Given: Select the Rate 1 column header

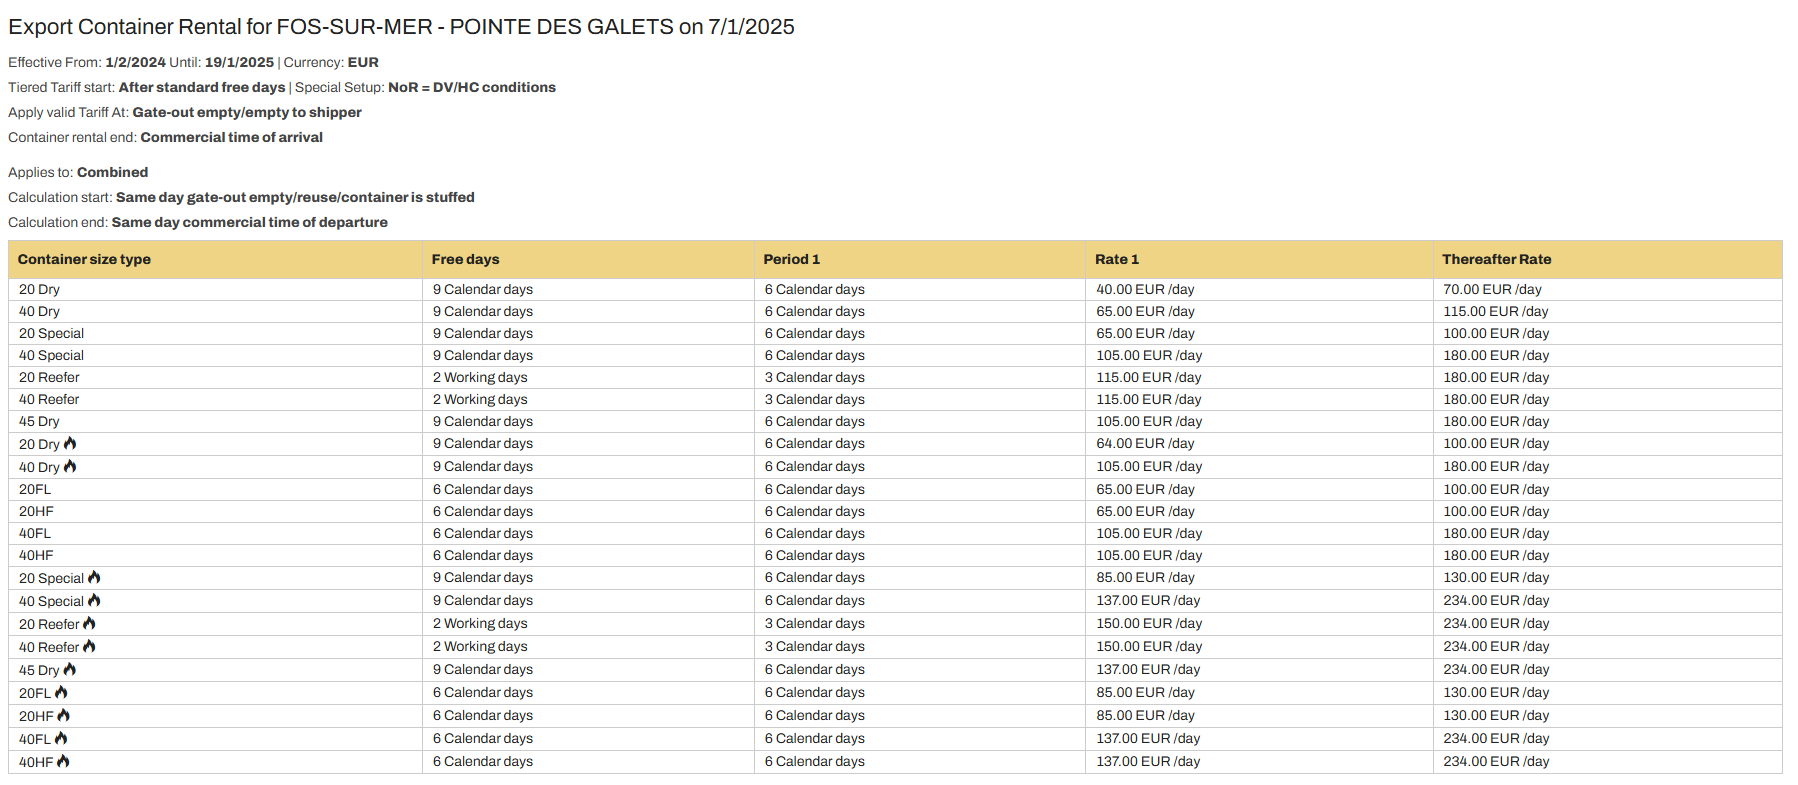Looking at the screenshot, I should [1116, 259].
